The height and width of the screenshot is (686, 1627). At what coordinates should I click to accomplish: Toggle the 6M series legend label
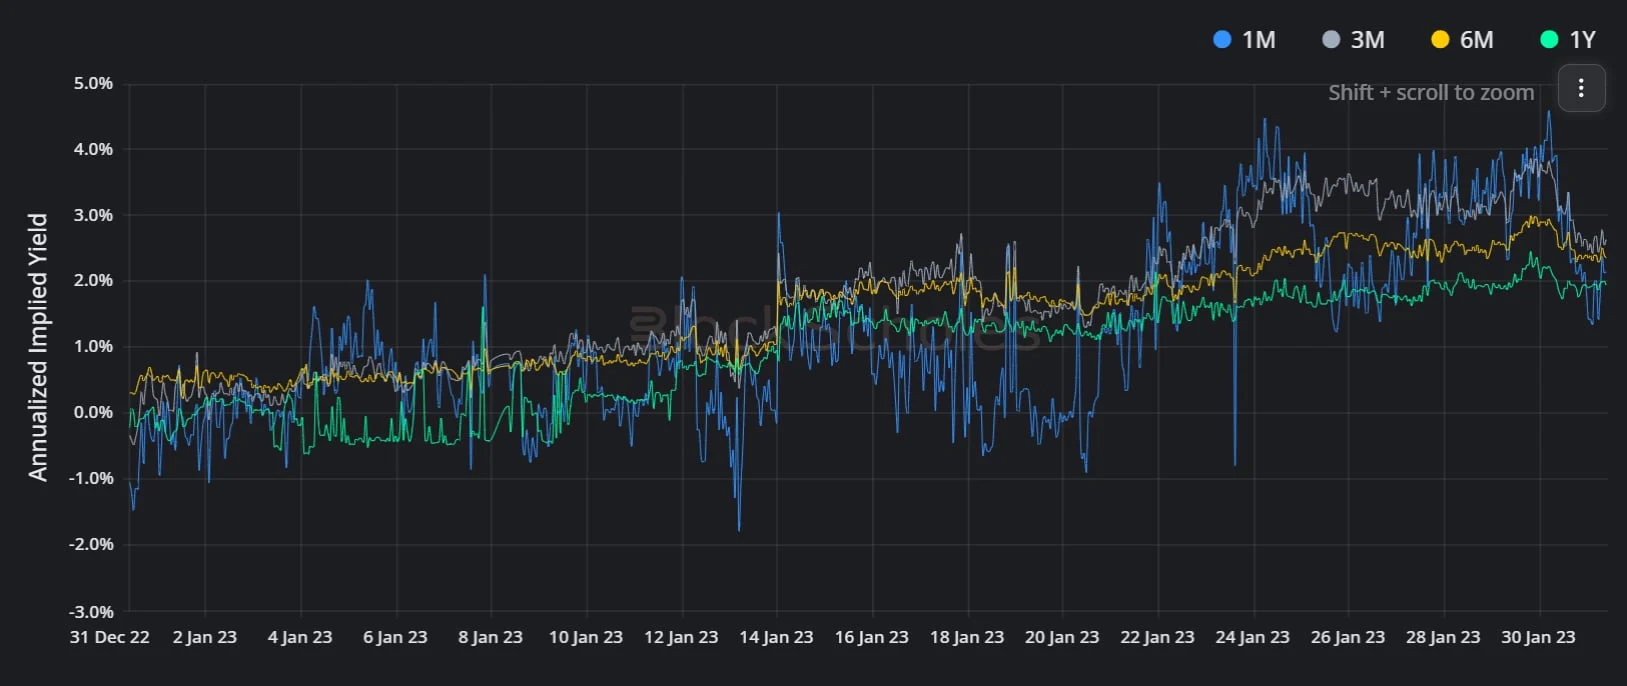[x=1477, y=40]
